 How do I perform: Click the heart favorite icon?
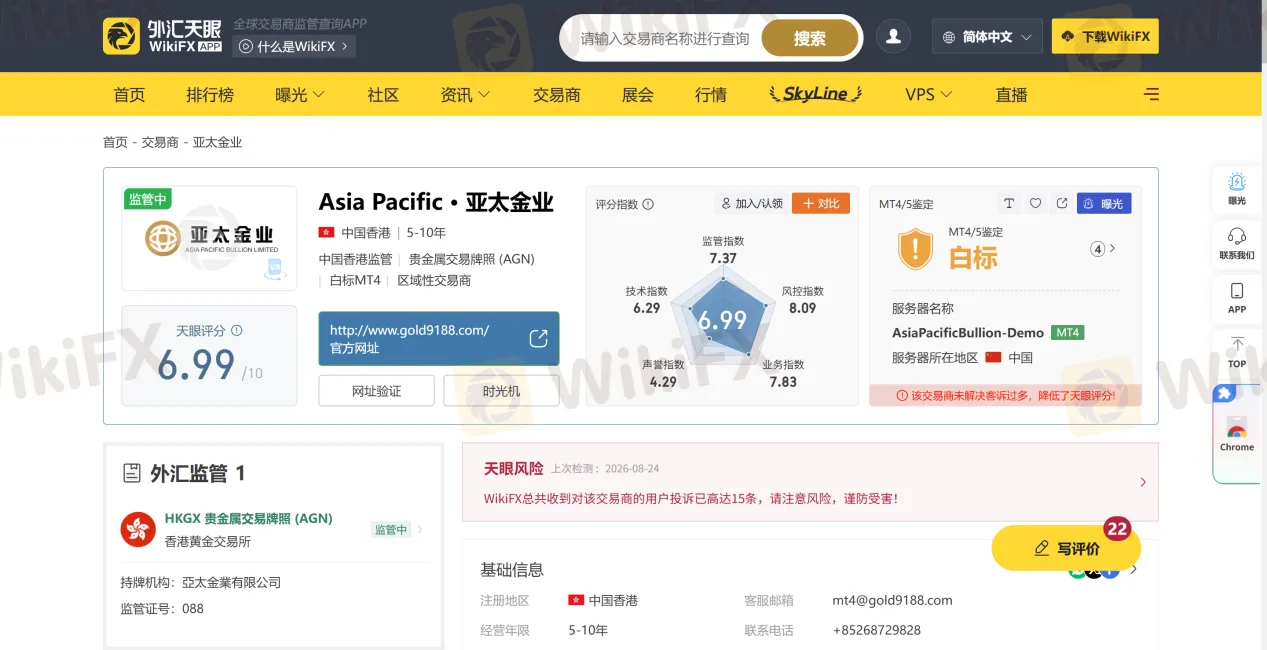click(x=1035, y=203)
